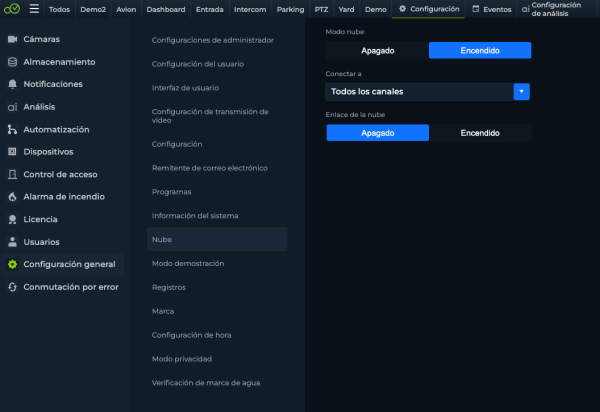Click the green app logo
The image size is (600, 412).
point(12,8)
